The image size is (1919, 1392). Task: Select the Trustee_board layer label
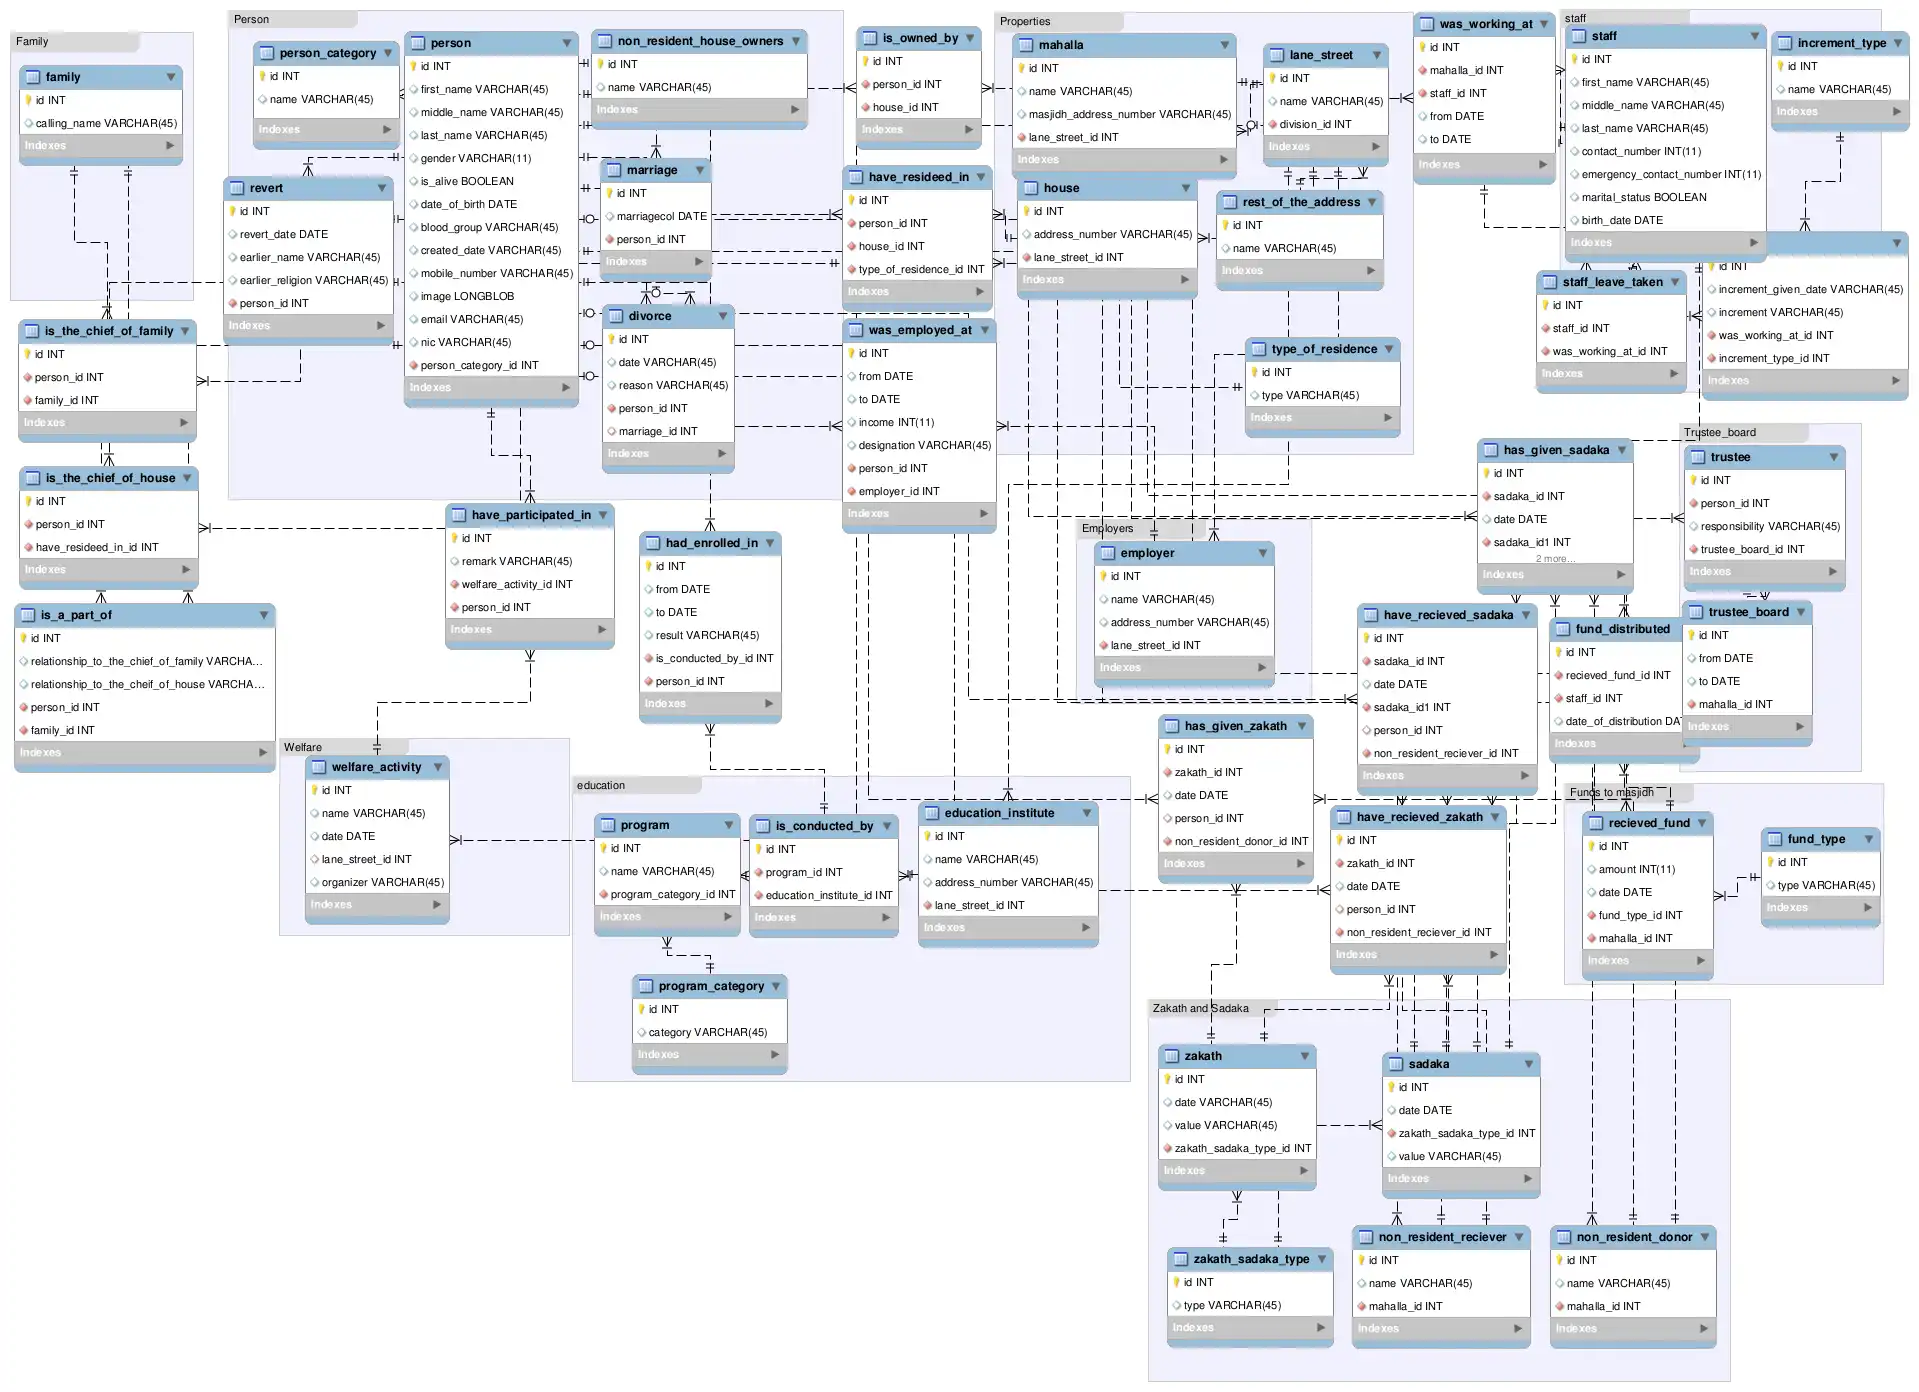click(x=1720, y=432)
